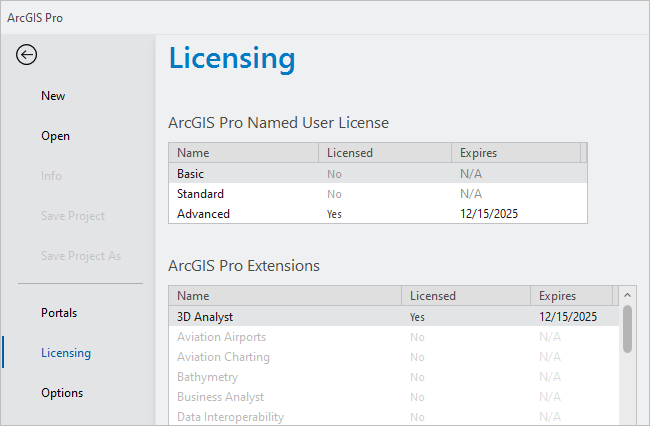Go to the Portals page
Image resolution: width=650 pixels, height=426 pixels.
point(59,313)
